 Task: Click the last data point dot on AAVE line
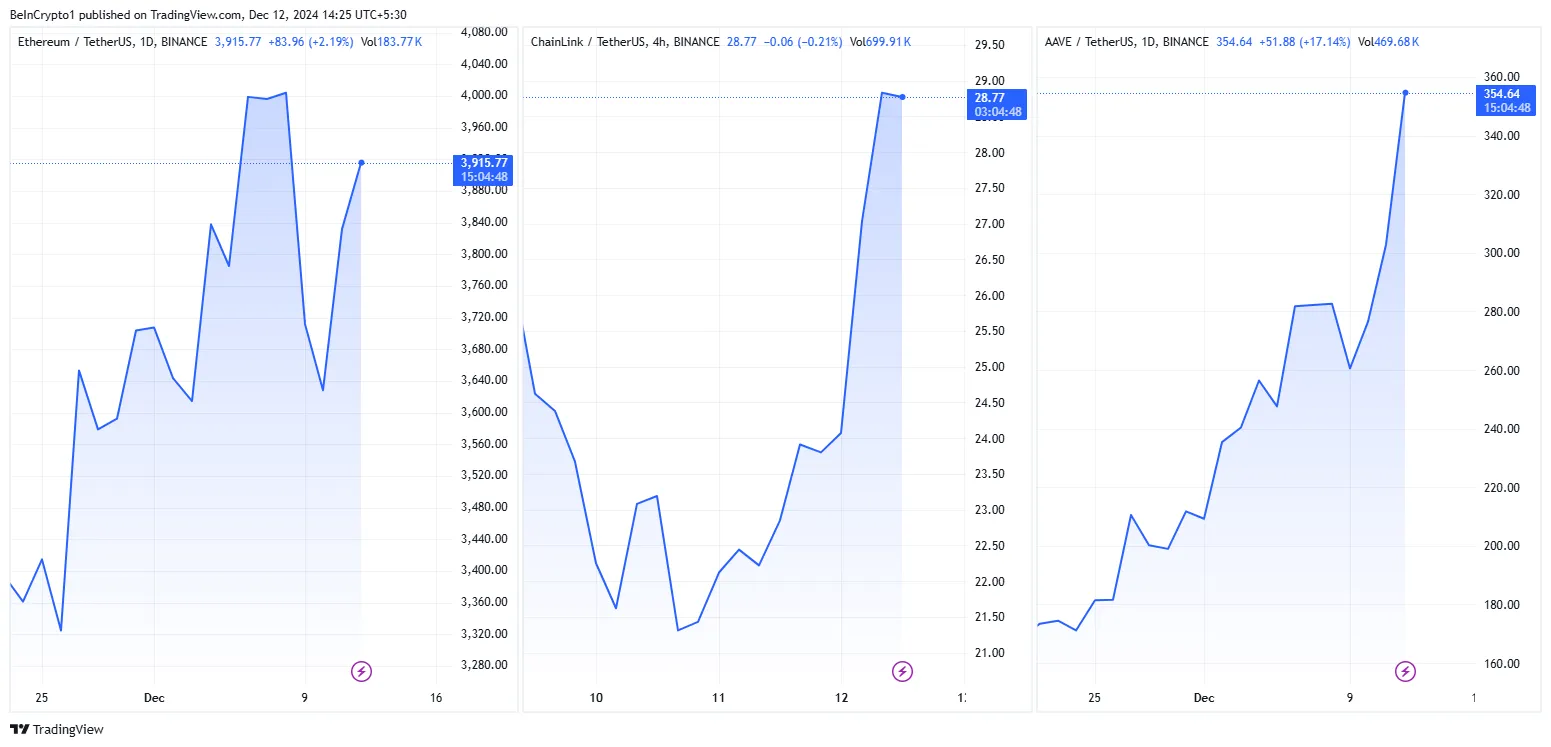pos(1405,93)
